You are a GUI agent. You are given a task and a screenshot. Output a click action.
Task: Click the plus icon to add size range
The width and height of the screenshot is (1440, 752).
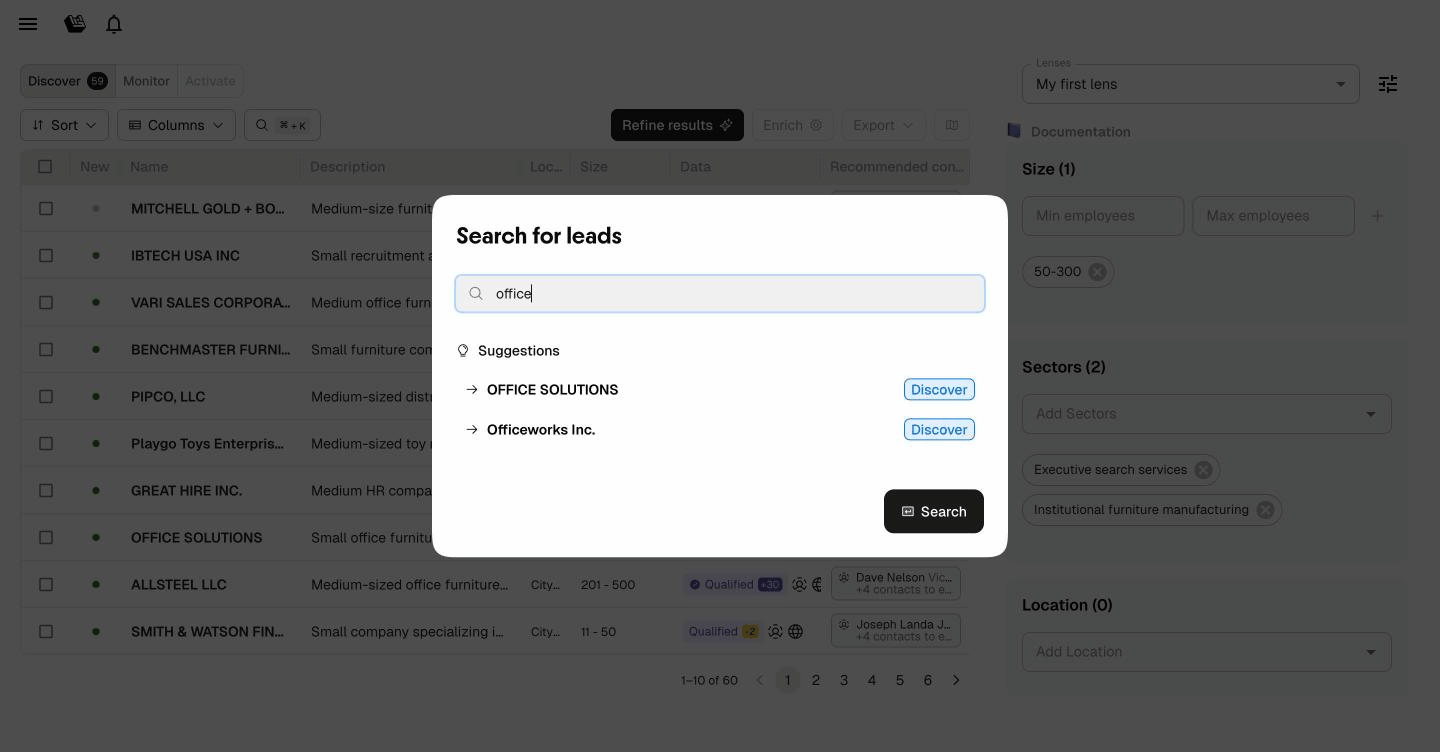point(1377,216)
